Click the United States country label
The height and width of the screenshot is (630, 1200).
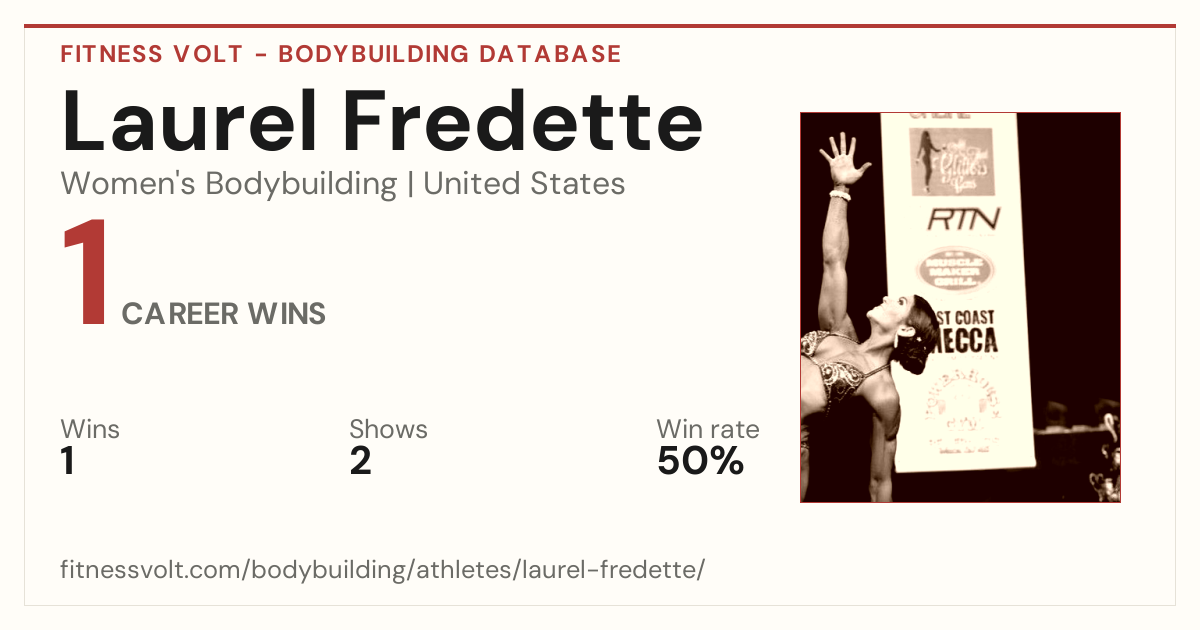click(524, 184)
